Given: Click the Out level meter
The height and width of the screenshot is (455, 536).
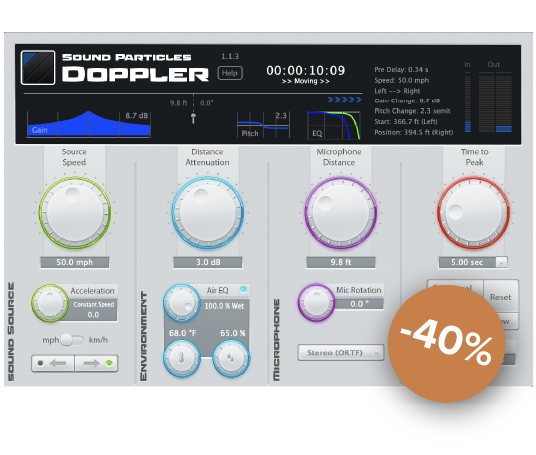Looking at the screenshot, I should pyautogui.click(x=495, y=102).
